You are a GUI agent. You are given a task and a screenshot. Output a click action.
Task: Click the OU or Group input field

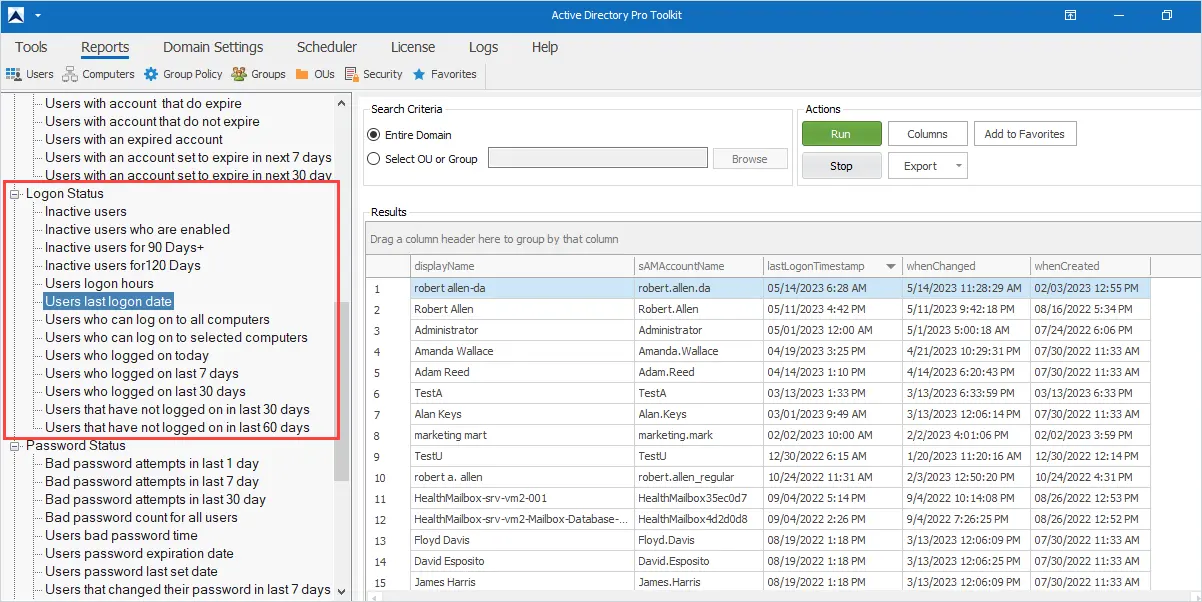[x=598, y=159]
